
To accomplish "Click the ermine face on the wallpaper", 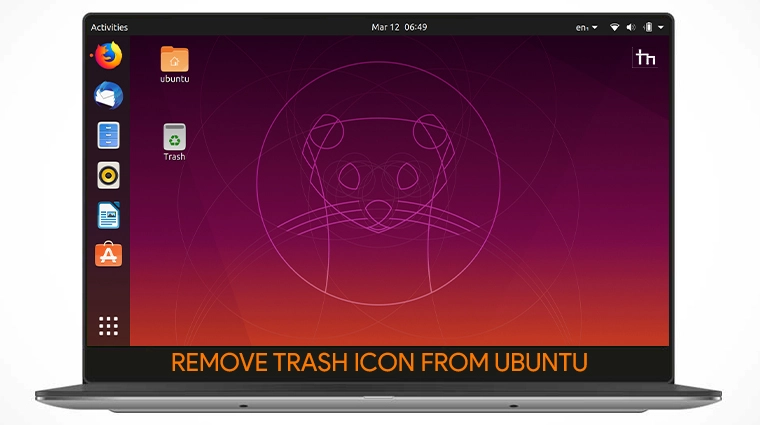I will 376,180.
